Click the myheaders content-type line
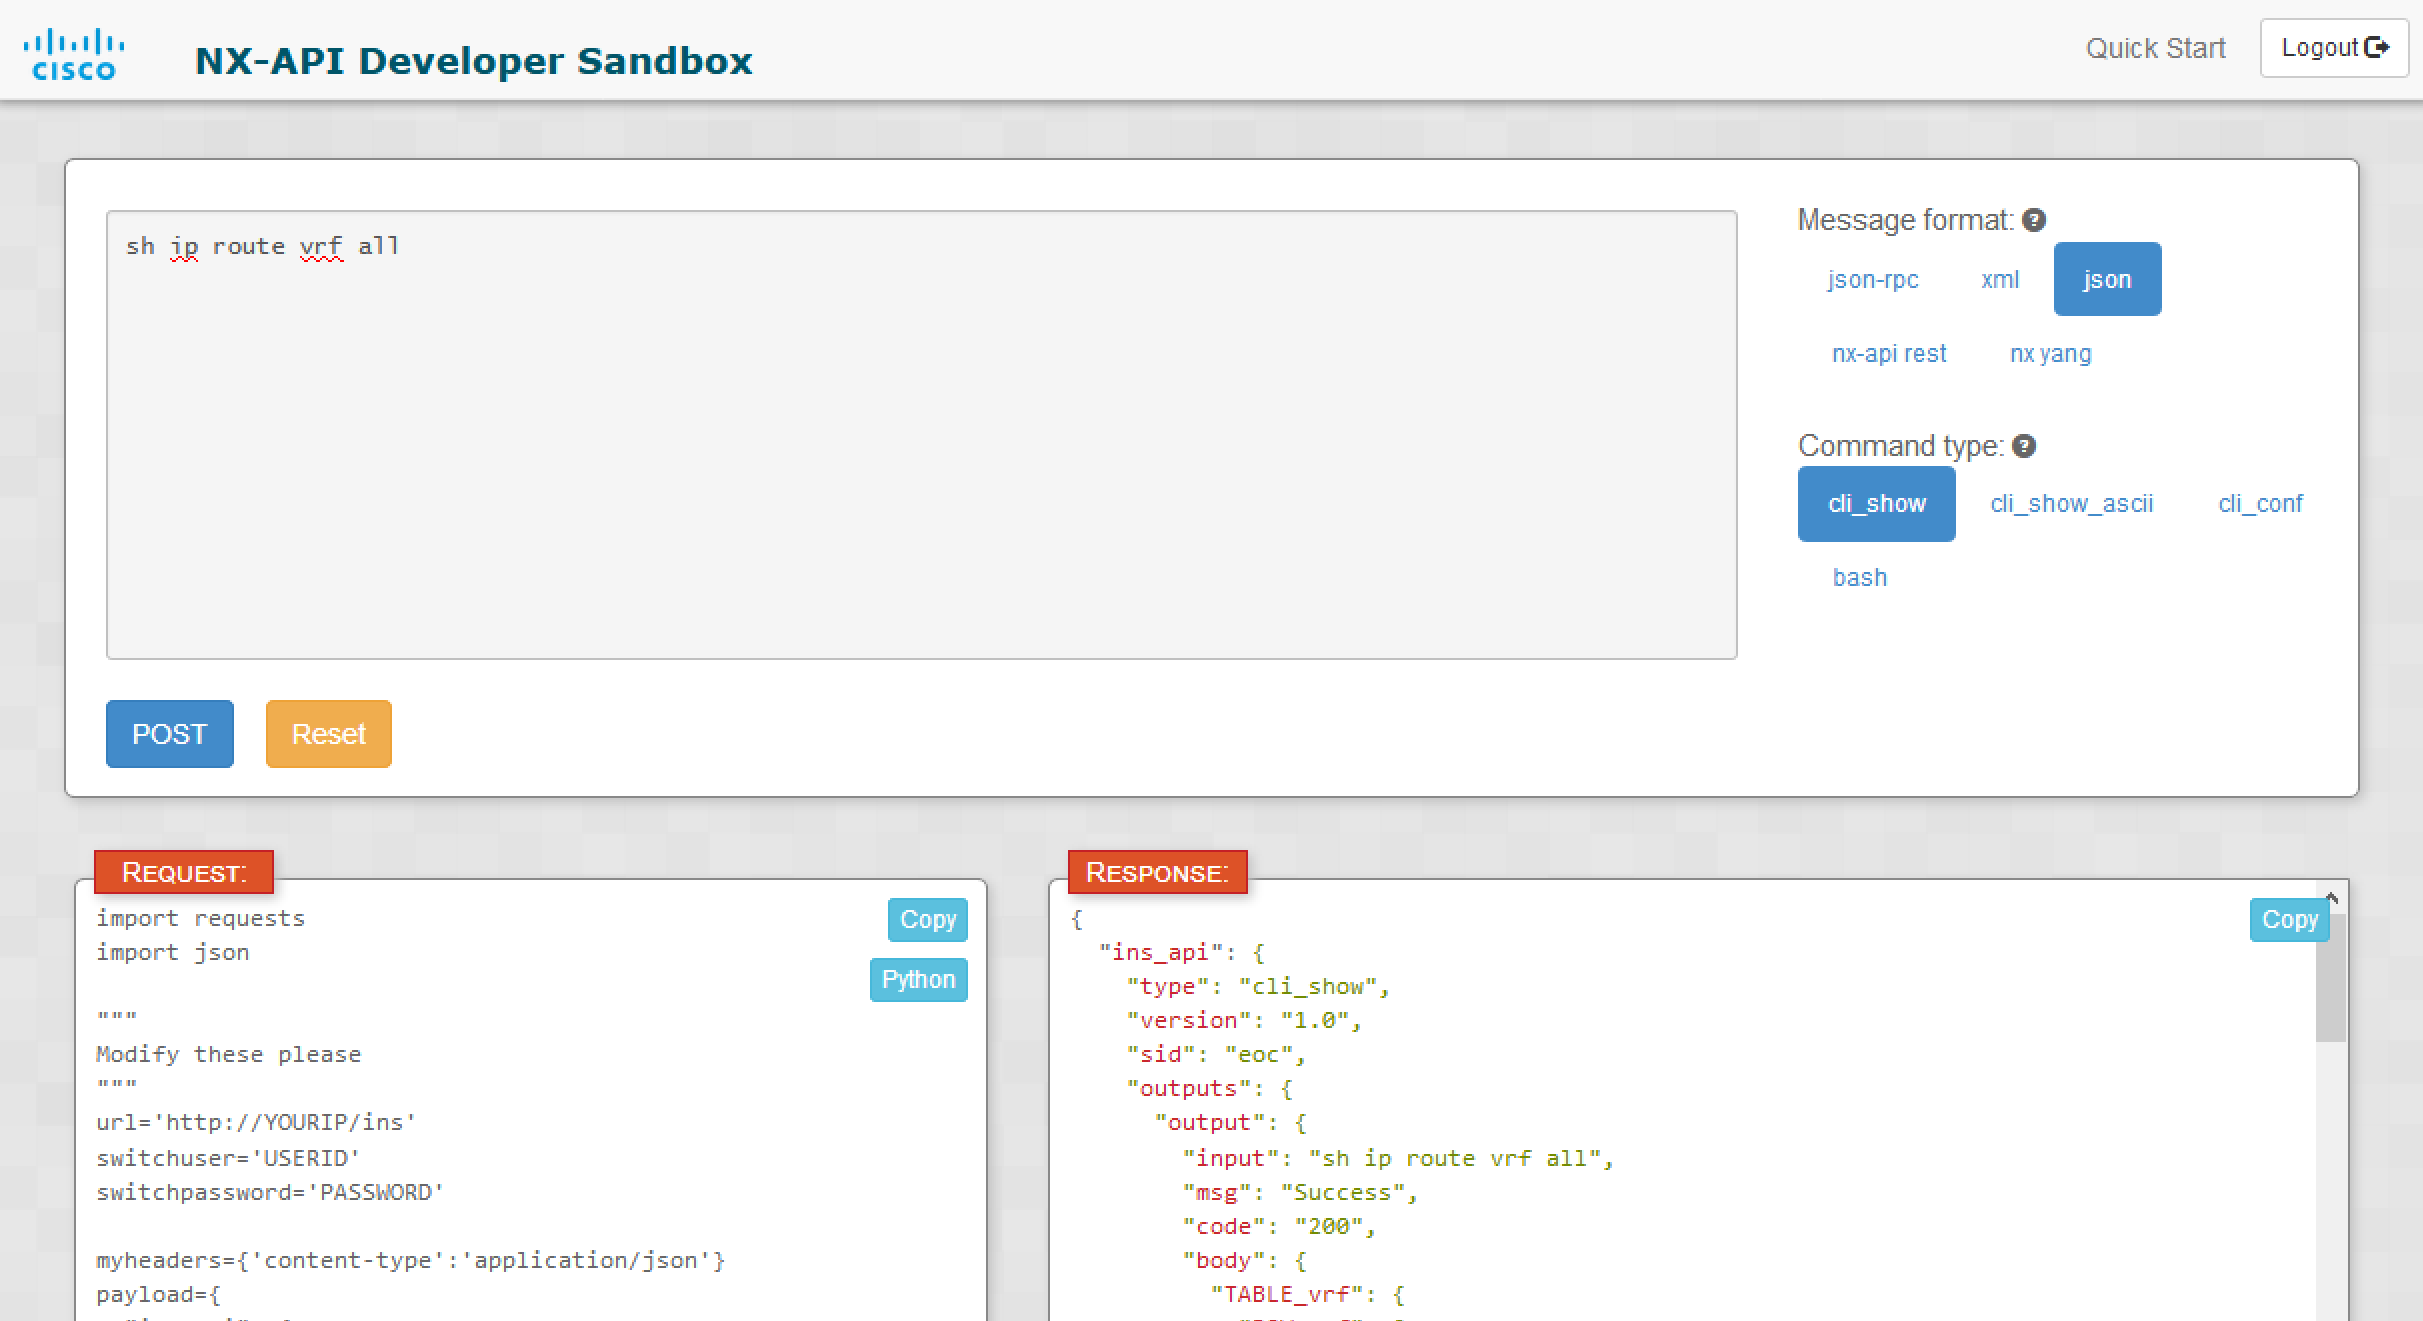Viewport: 2423px width, 1321px height. pos(410,1260)
